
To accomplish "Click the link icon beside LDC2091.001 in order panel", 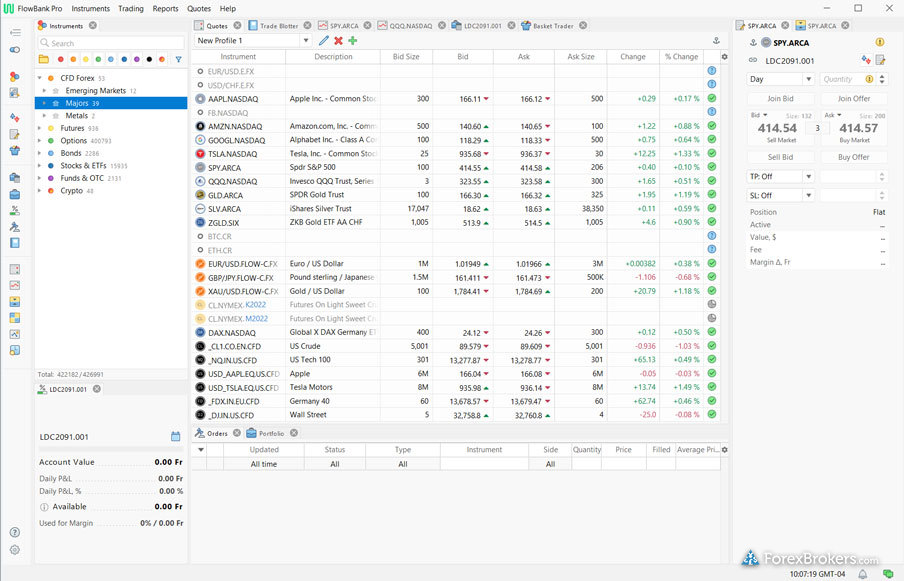I will pos(753,60).
